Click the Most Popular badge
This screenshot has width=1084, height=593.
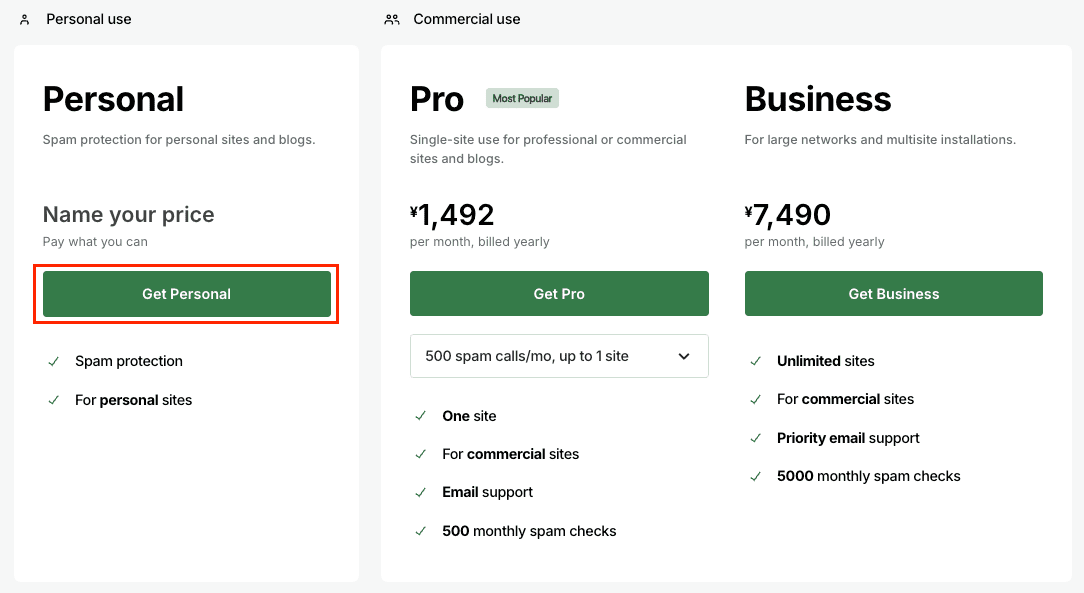[523, 98]
